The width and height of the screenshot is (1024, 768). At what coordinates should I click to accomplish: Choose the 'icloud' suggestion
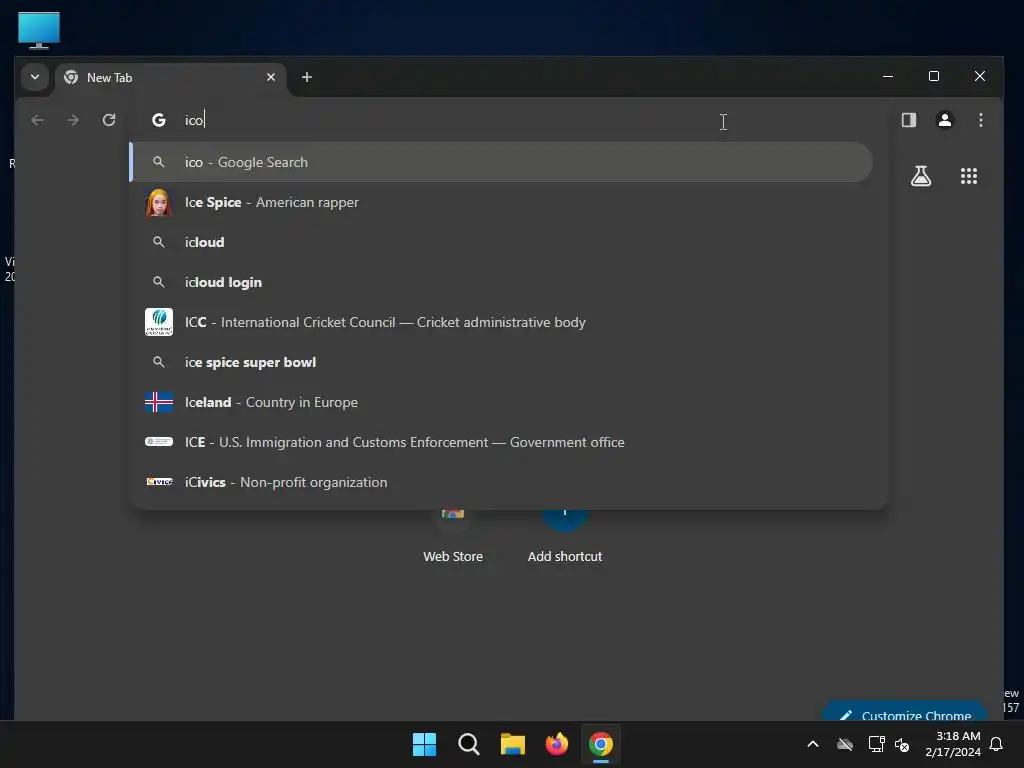coord(501,242)
